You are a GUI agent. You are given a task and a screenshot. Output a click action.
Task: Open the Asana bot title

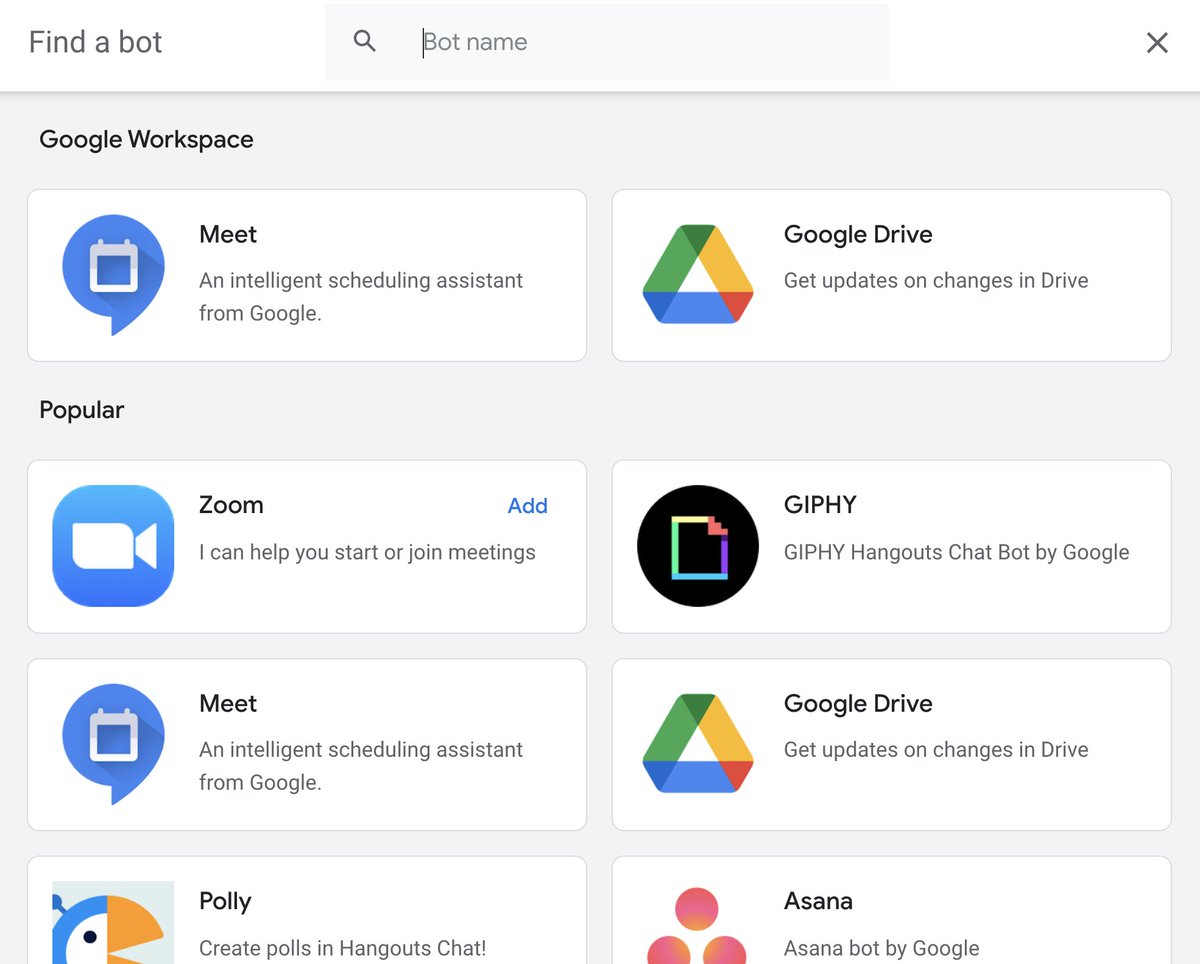click(818, 901)
